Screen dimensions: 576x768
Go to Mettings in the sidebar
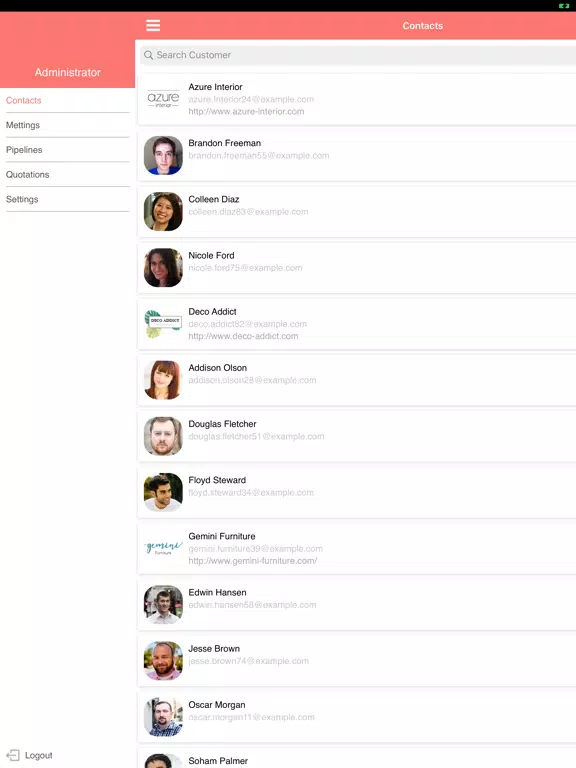[x=23, y=125]
